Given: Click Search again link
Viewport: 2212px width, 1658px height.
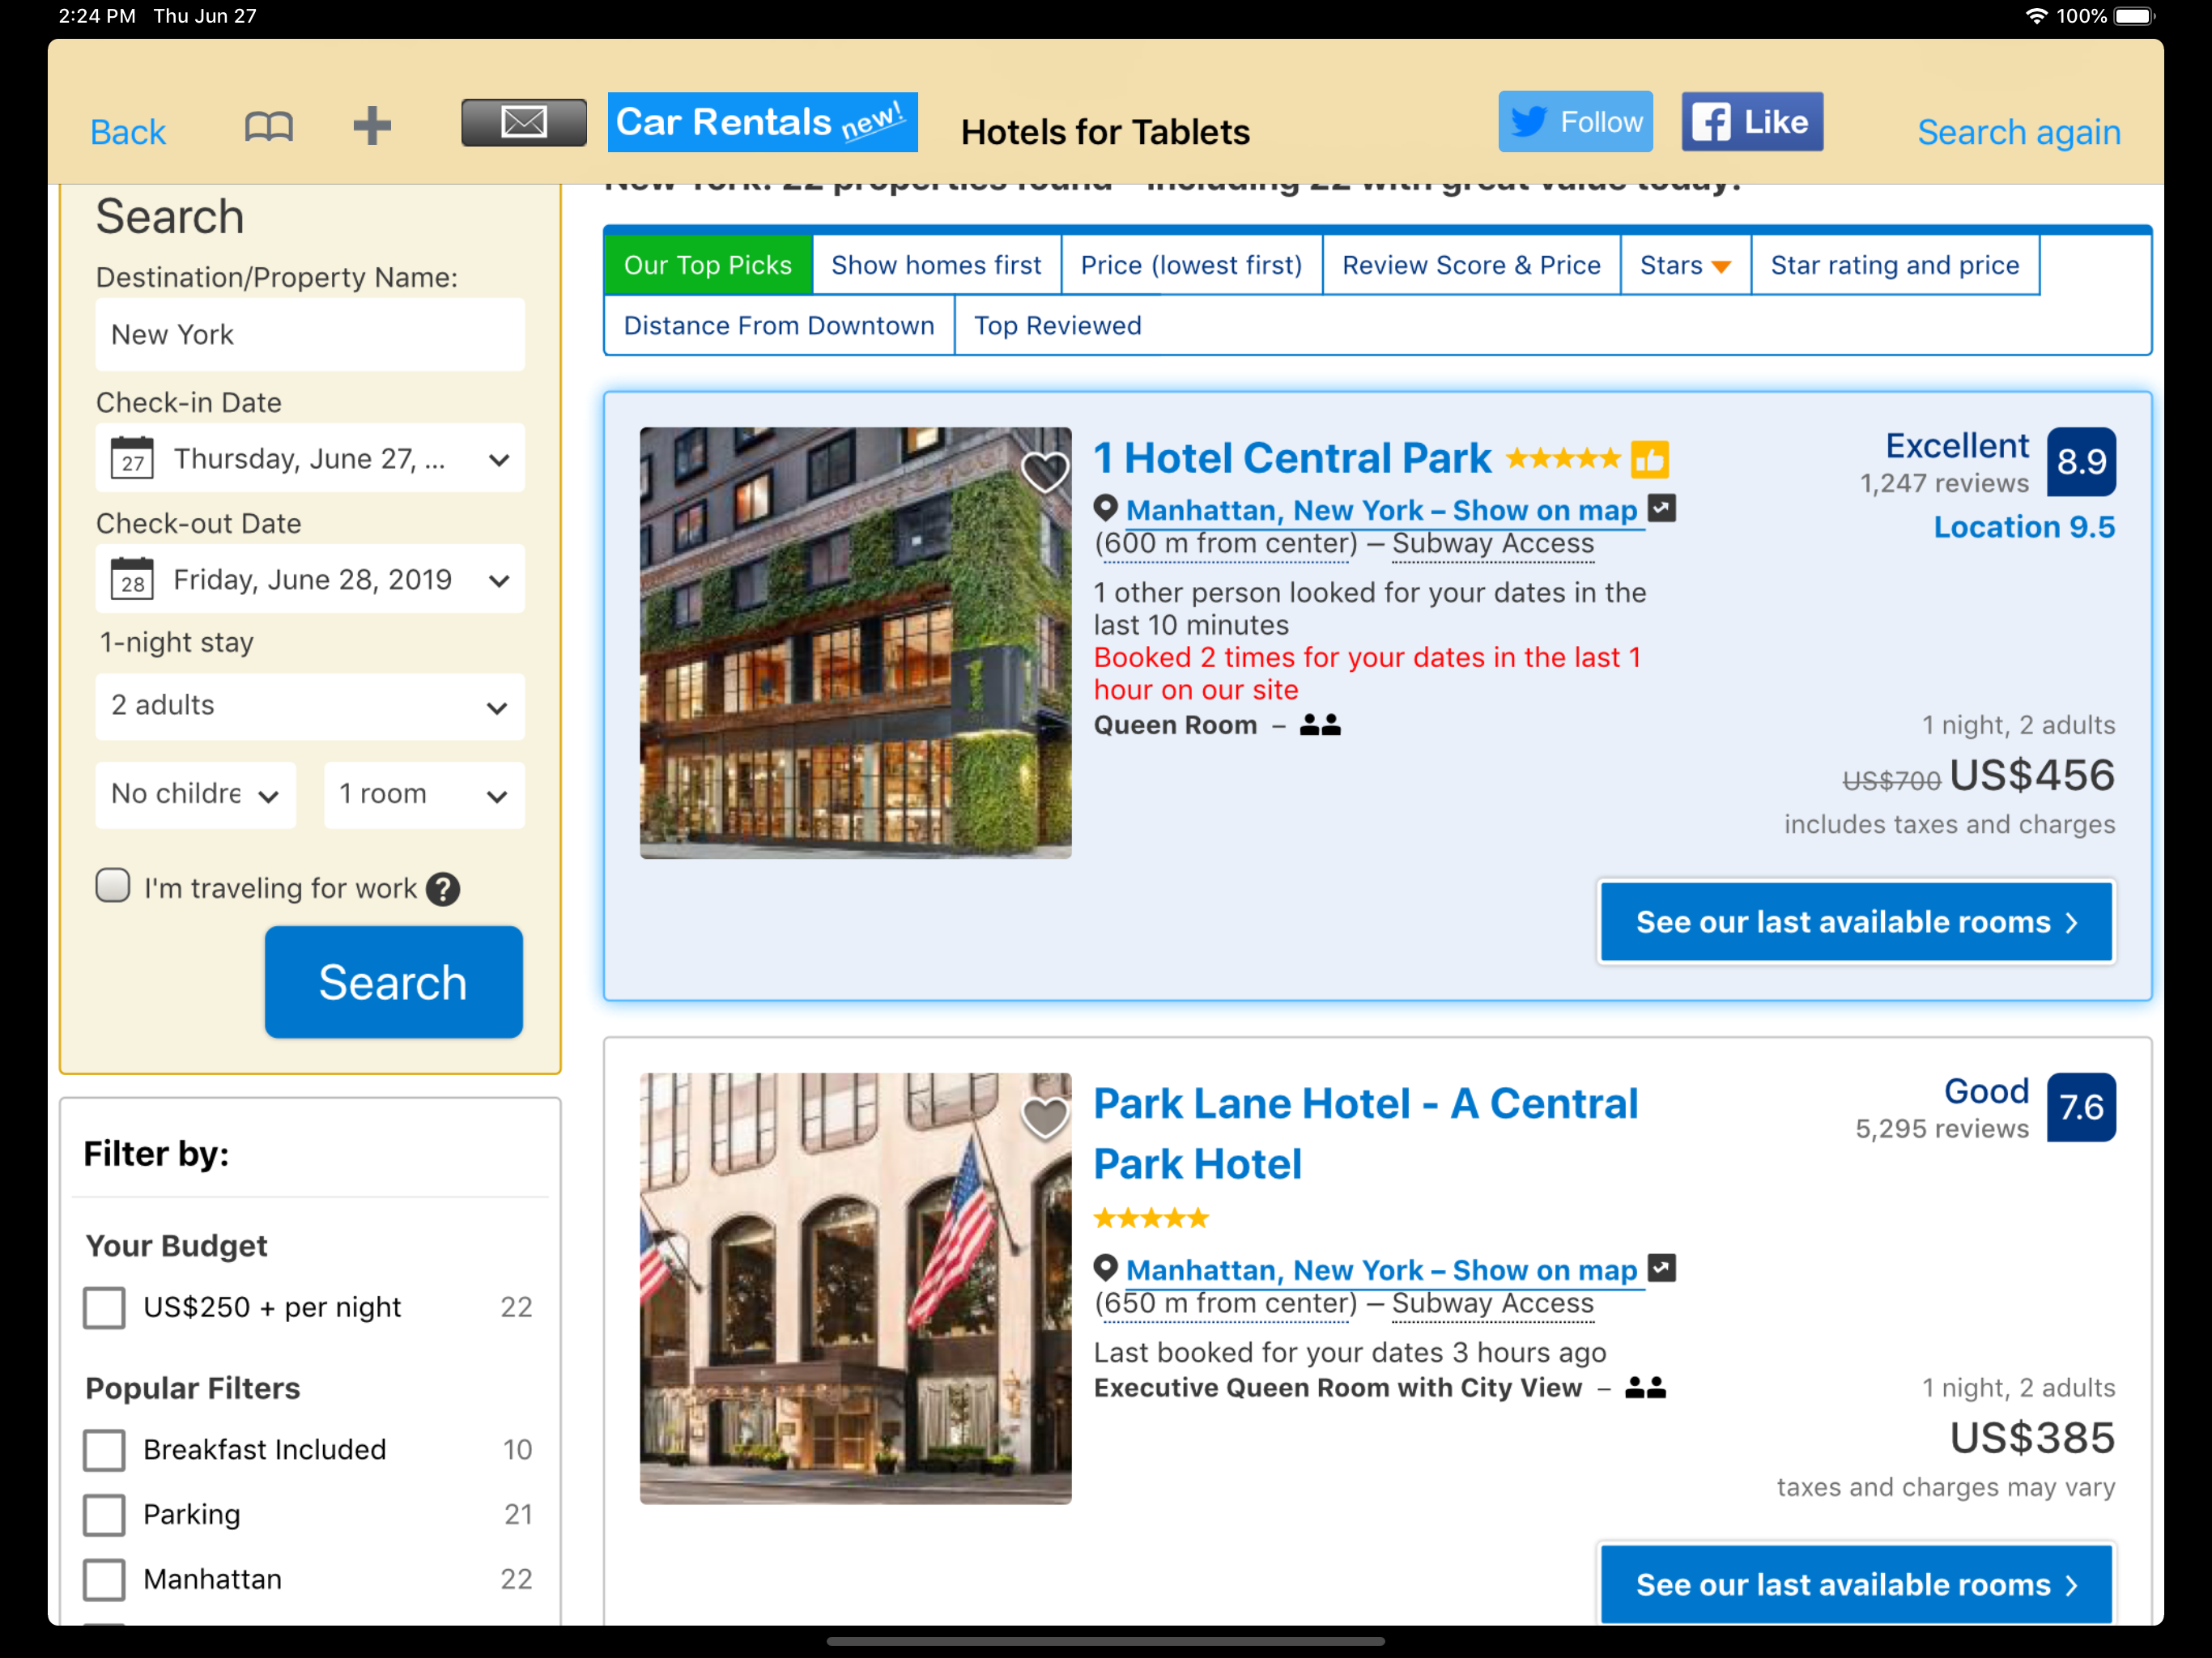Looking at the screenshot, I should pos(2018,132).
